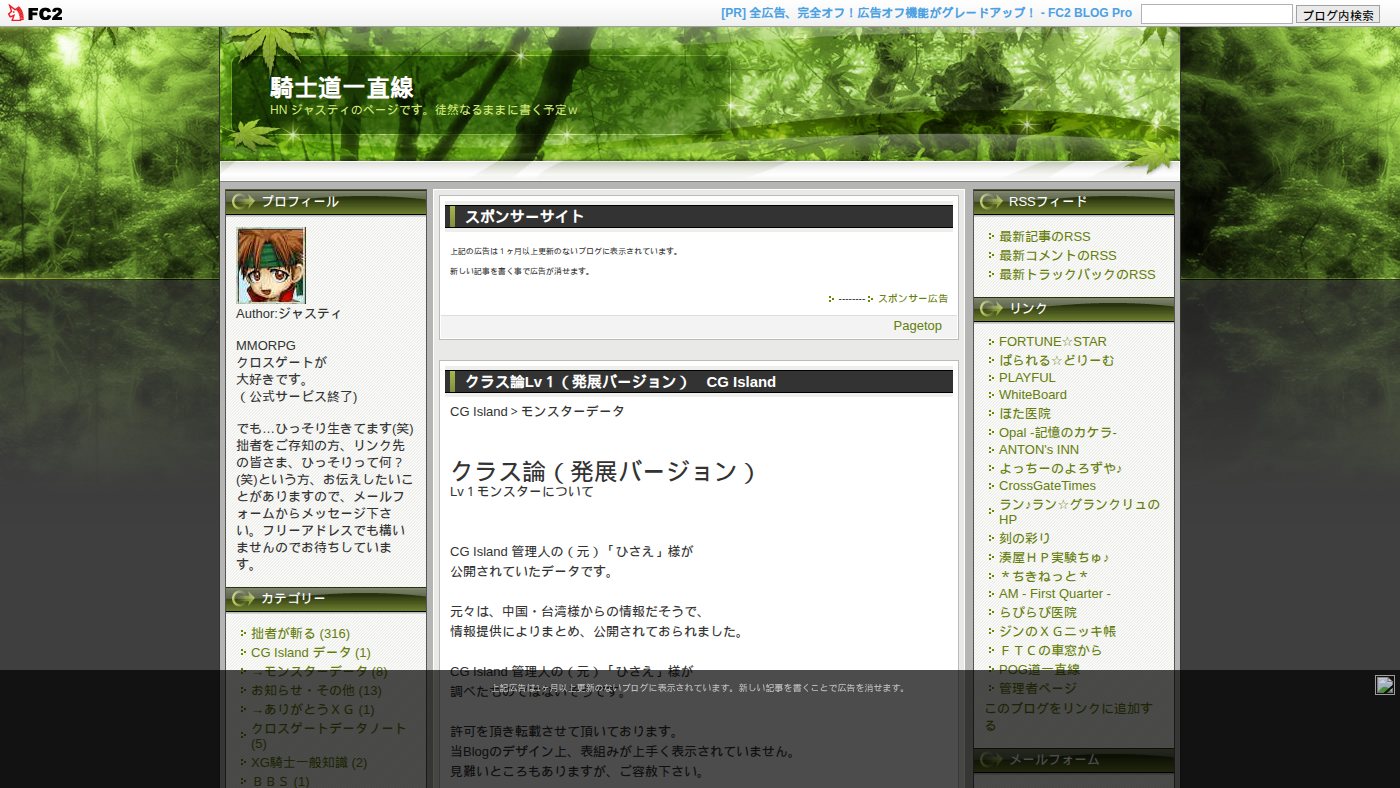
Task: Click the arrow icon beside RSSフィード header
Action: point(991,202)
